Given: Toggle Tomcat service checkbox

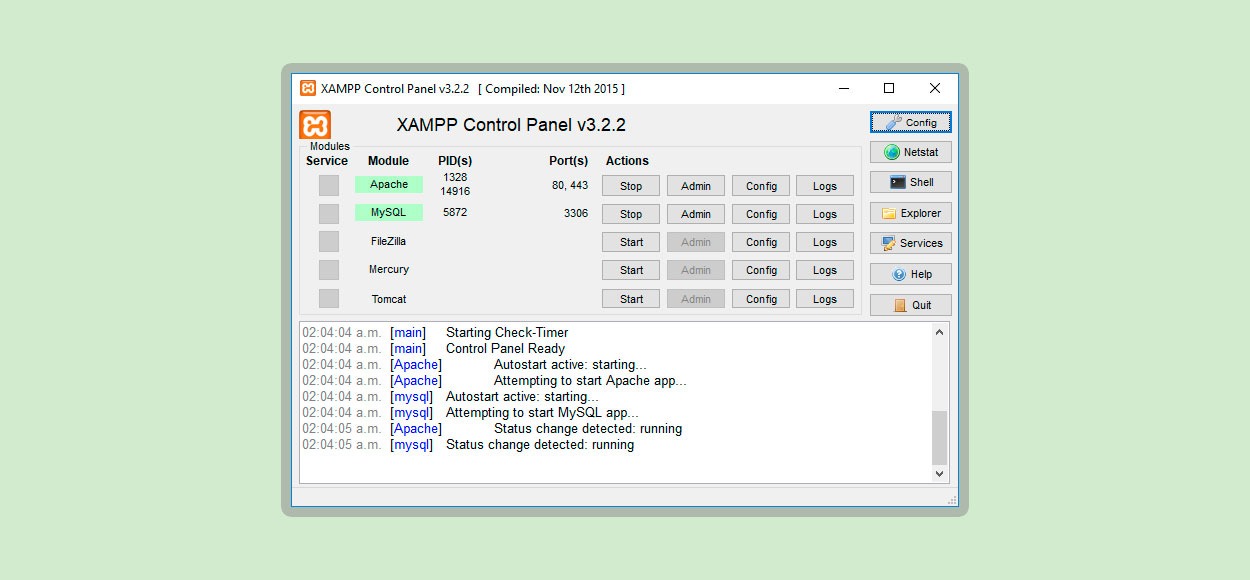Looking at the screenshot, I should point(329,299).
